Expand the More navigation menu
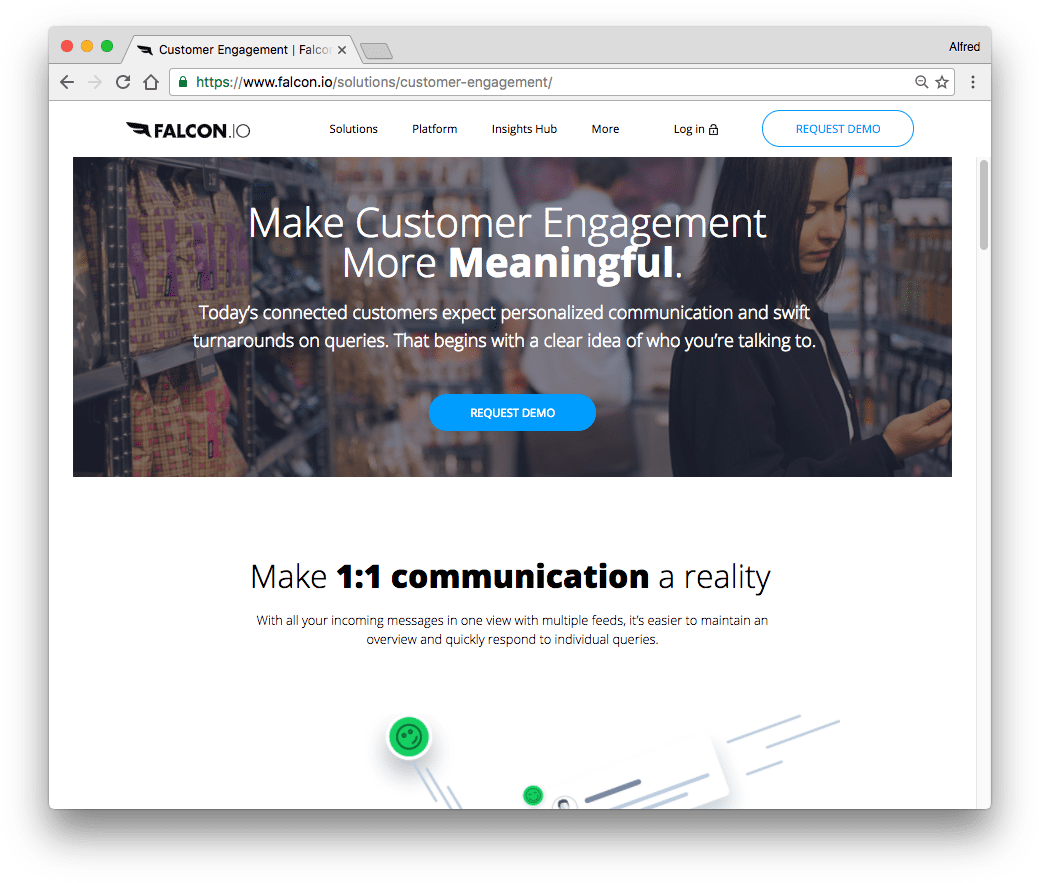This screenshot has width=1039, height=883. 605,129
